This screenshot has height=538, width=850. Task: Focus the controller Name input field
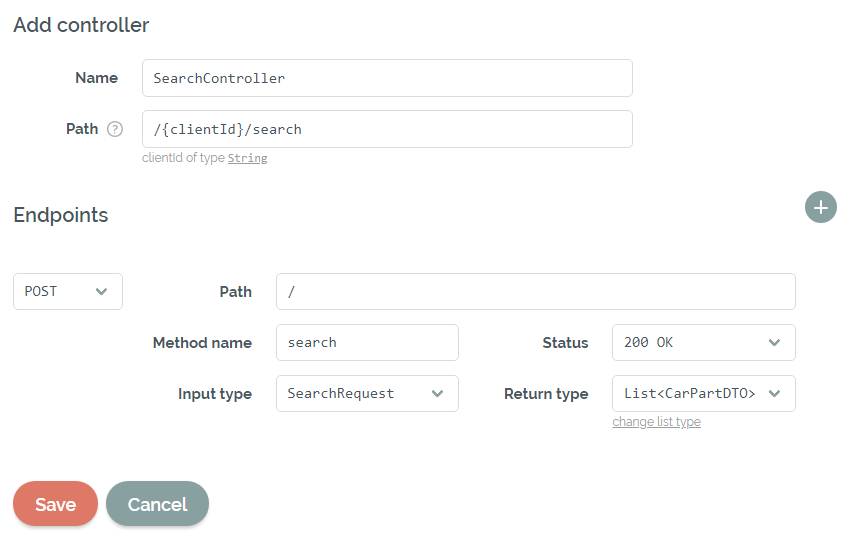pos(387,78)
